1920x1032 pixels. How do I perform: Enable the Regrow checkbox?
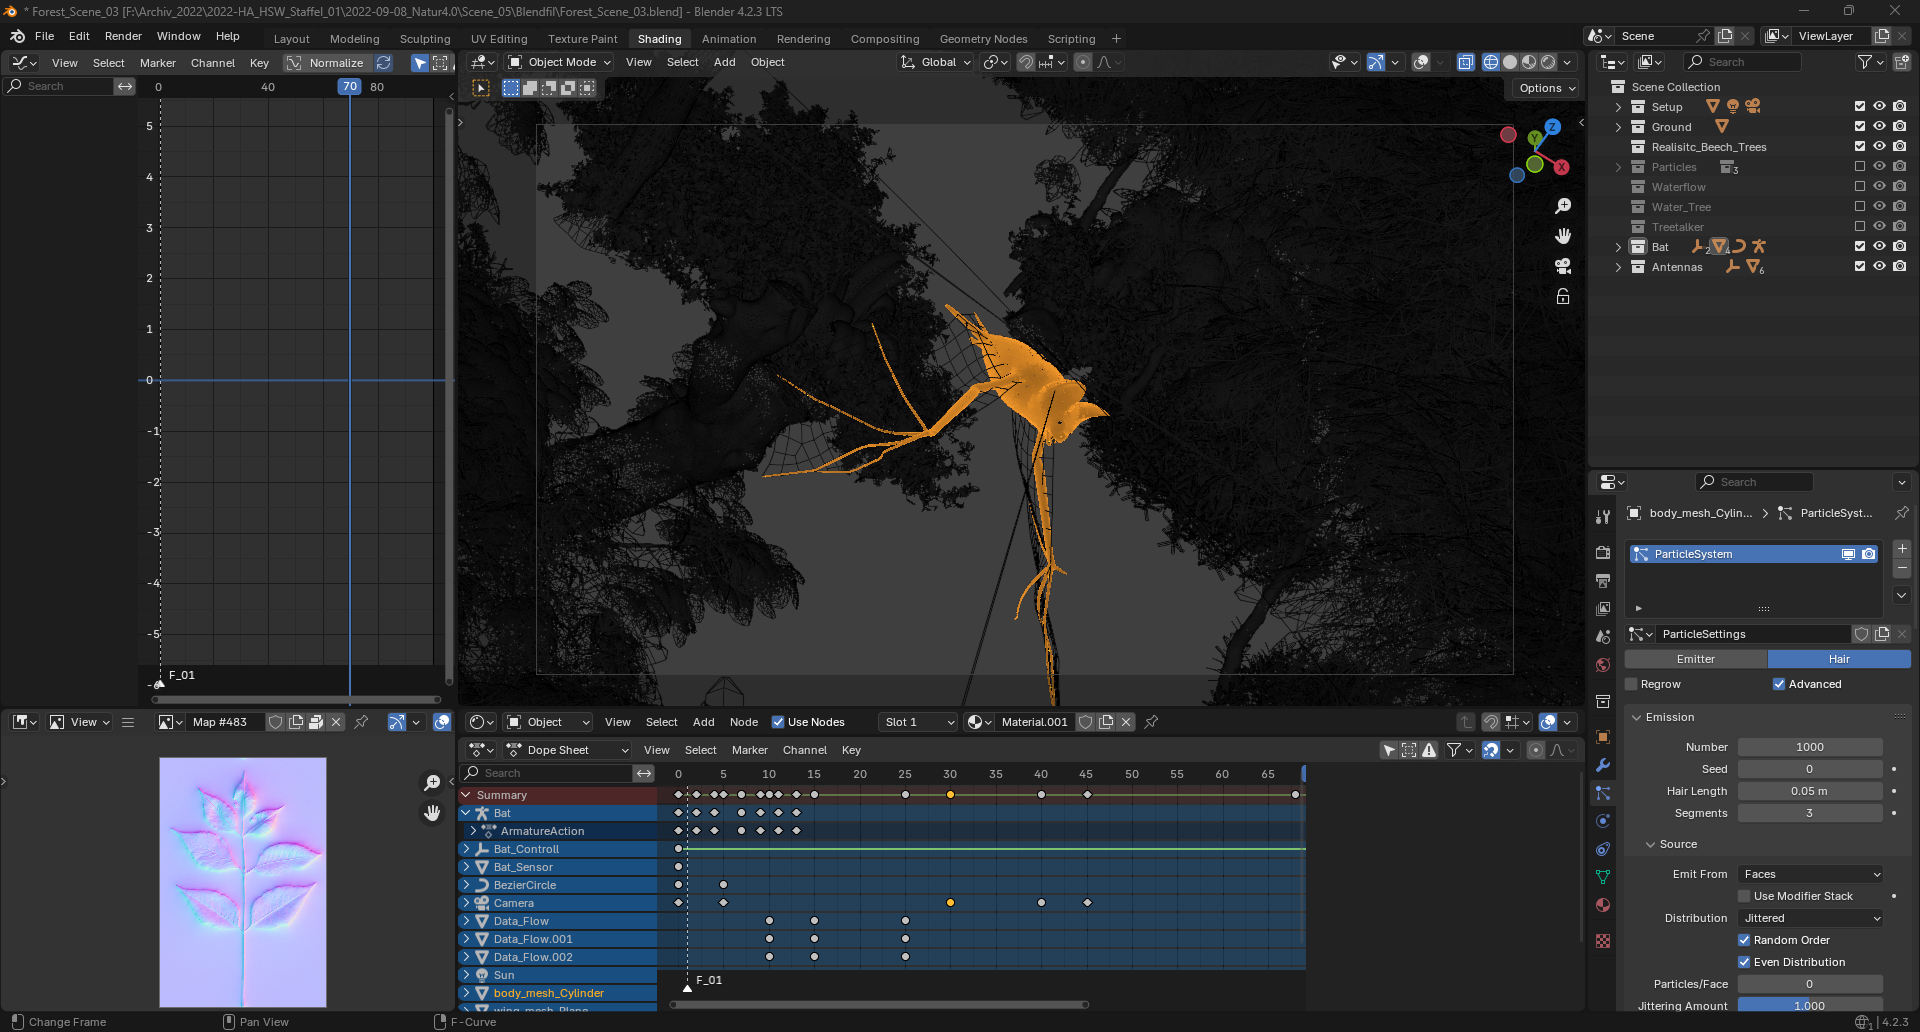pos(1631,684)
